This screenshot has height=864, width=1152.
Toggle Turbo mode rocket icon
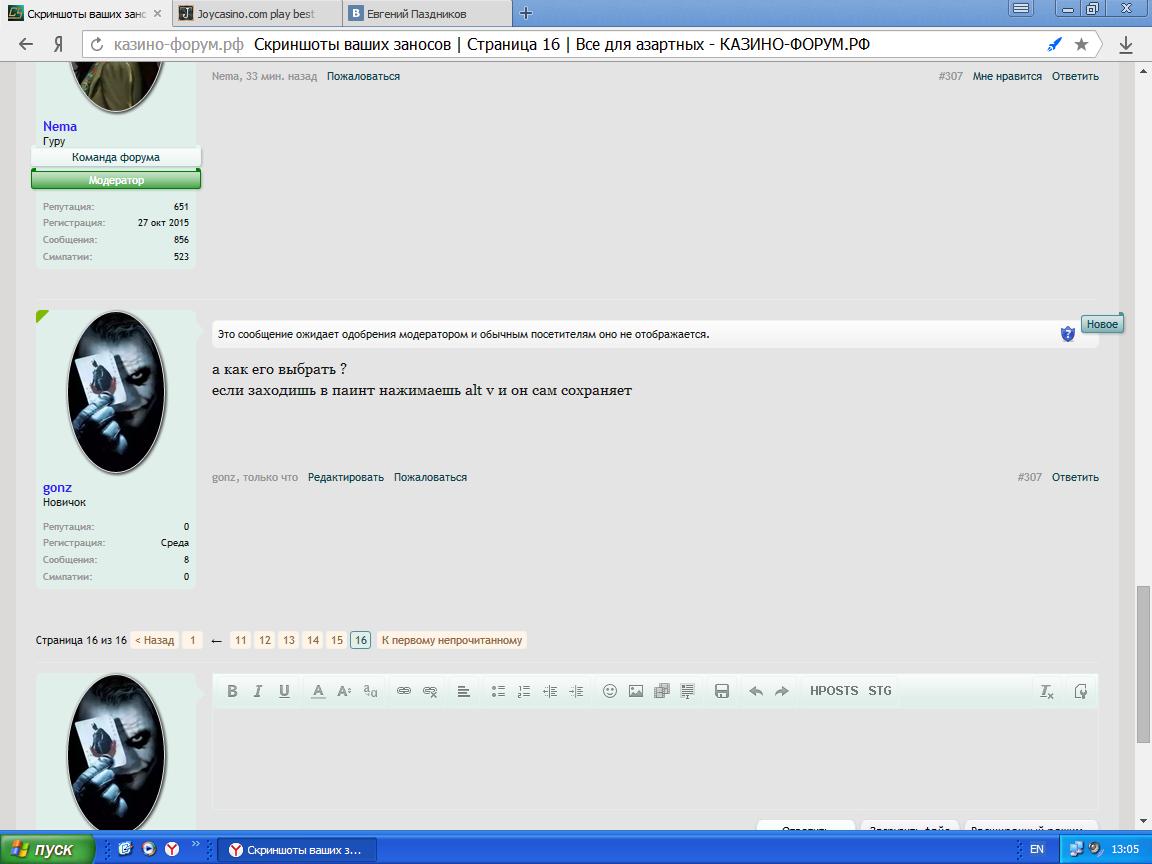point(1055,44)
